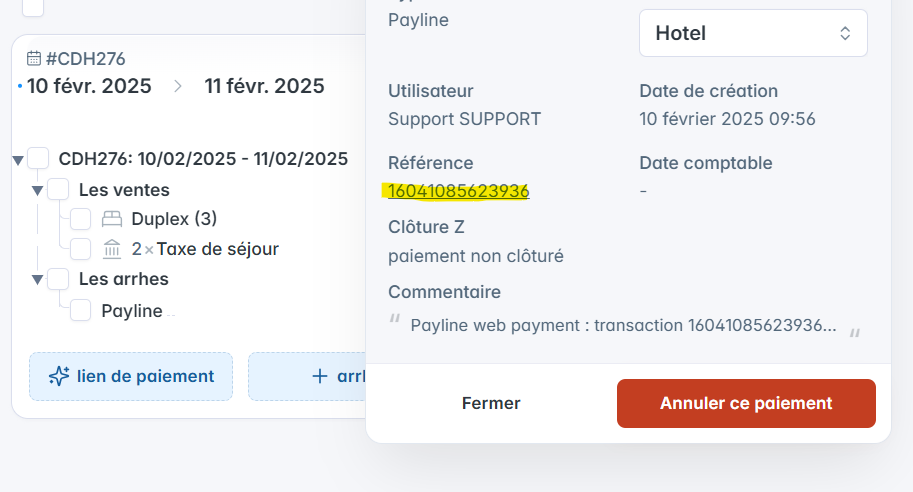Click Annuler ce paiement button
The height and width of the screenshot is (492, 913).
(x=746, y=403)
